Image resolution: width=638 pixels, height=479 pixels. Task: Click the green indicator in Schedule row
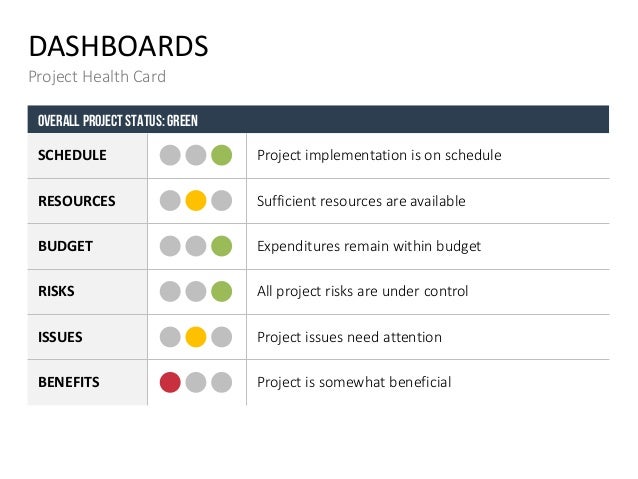click(222, 156)
